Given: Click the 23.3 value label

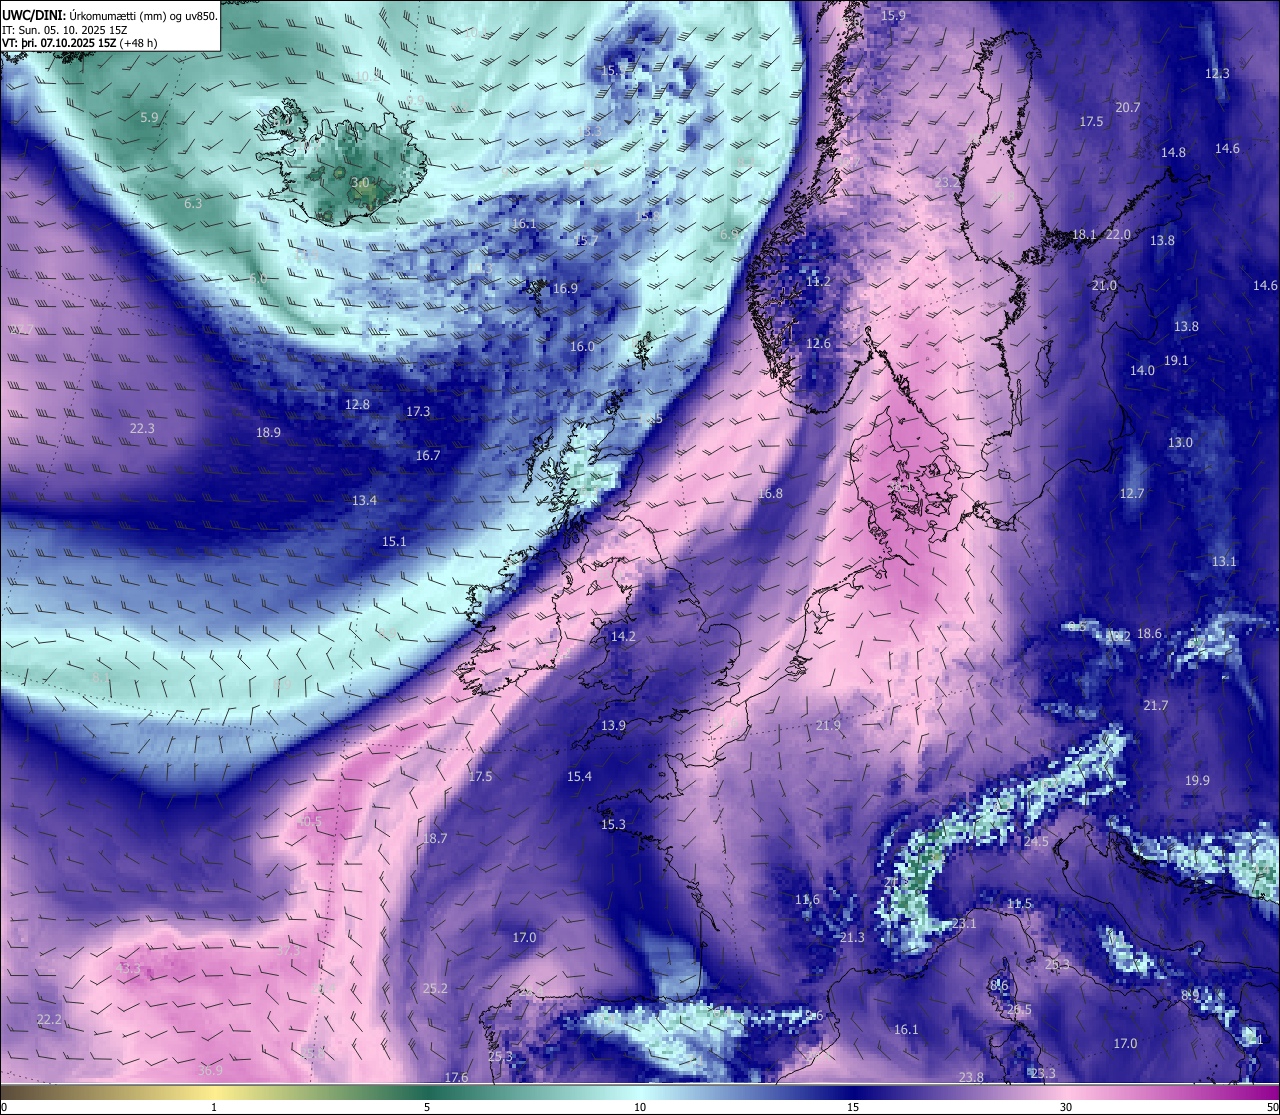Looking at the screenshot, I should click(x=1043, y=1074).
